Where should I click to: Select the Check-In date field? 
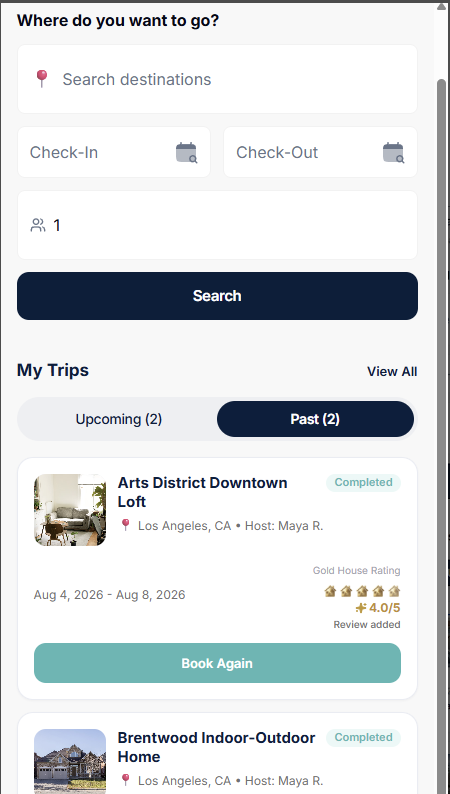coord(114,152)
